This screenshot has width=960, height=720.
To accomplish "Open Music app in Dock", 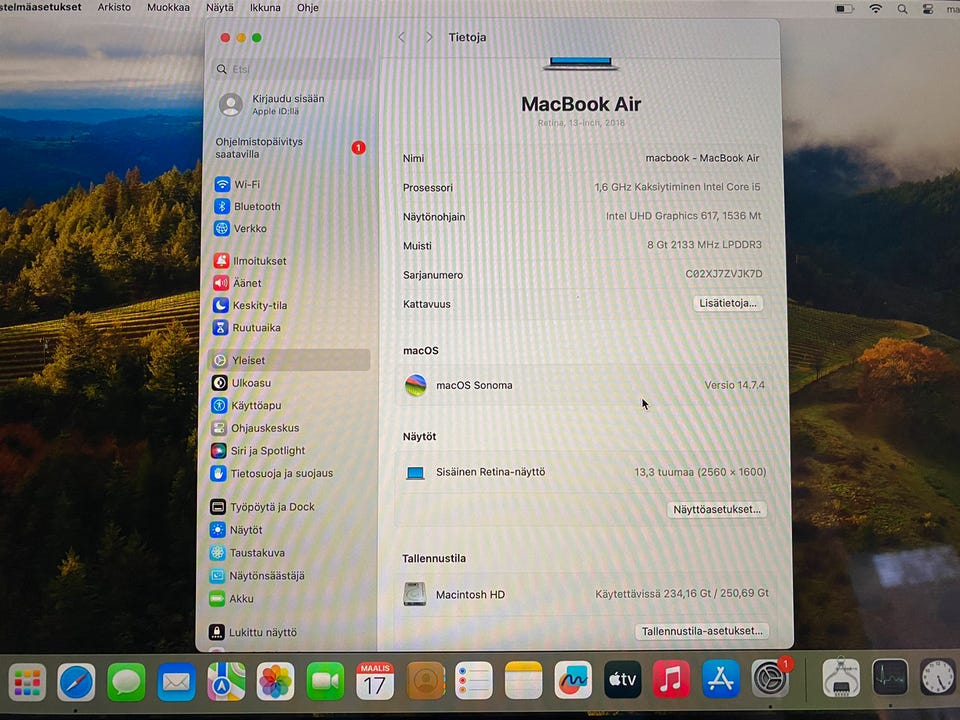I will (x=671, y=679).
